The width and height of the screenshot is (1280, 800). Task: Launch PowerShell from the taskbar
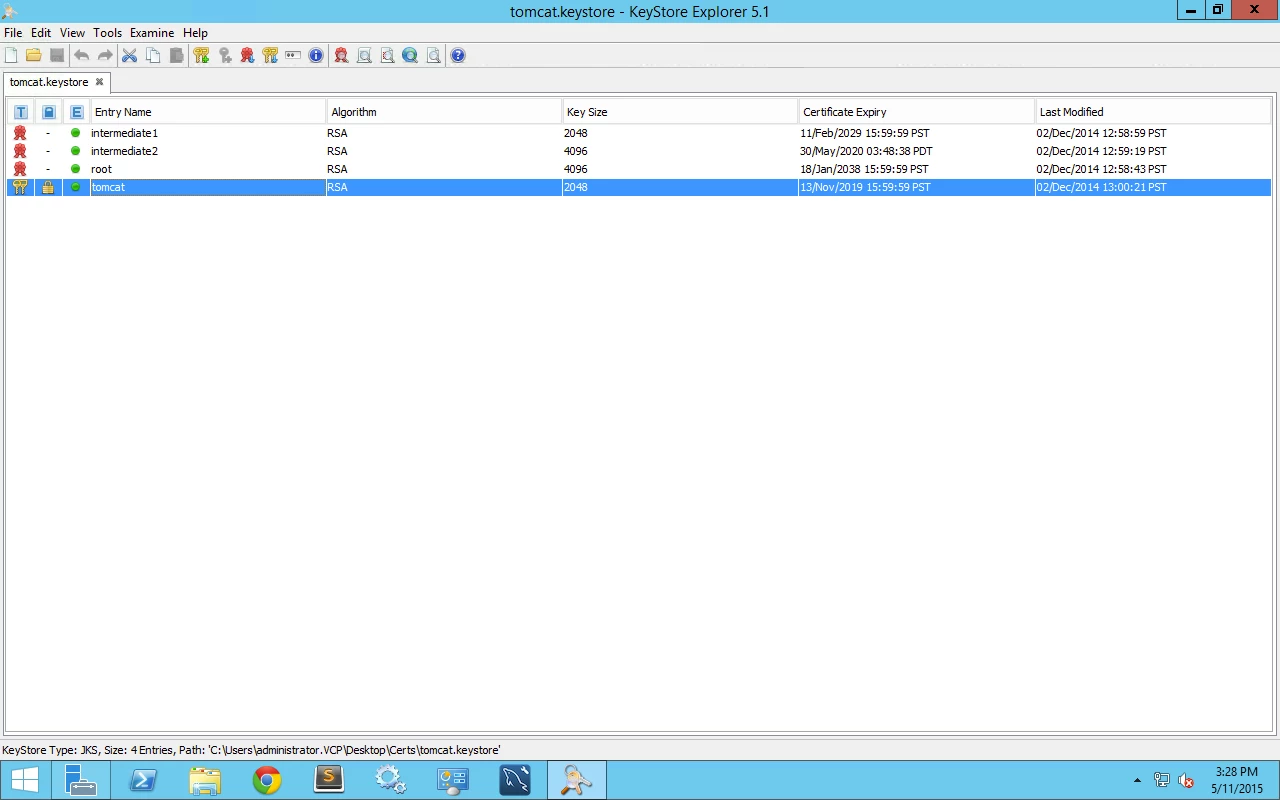[143, 780]
